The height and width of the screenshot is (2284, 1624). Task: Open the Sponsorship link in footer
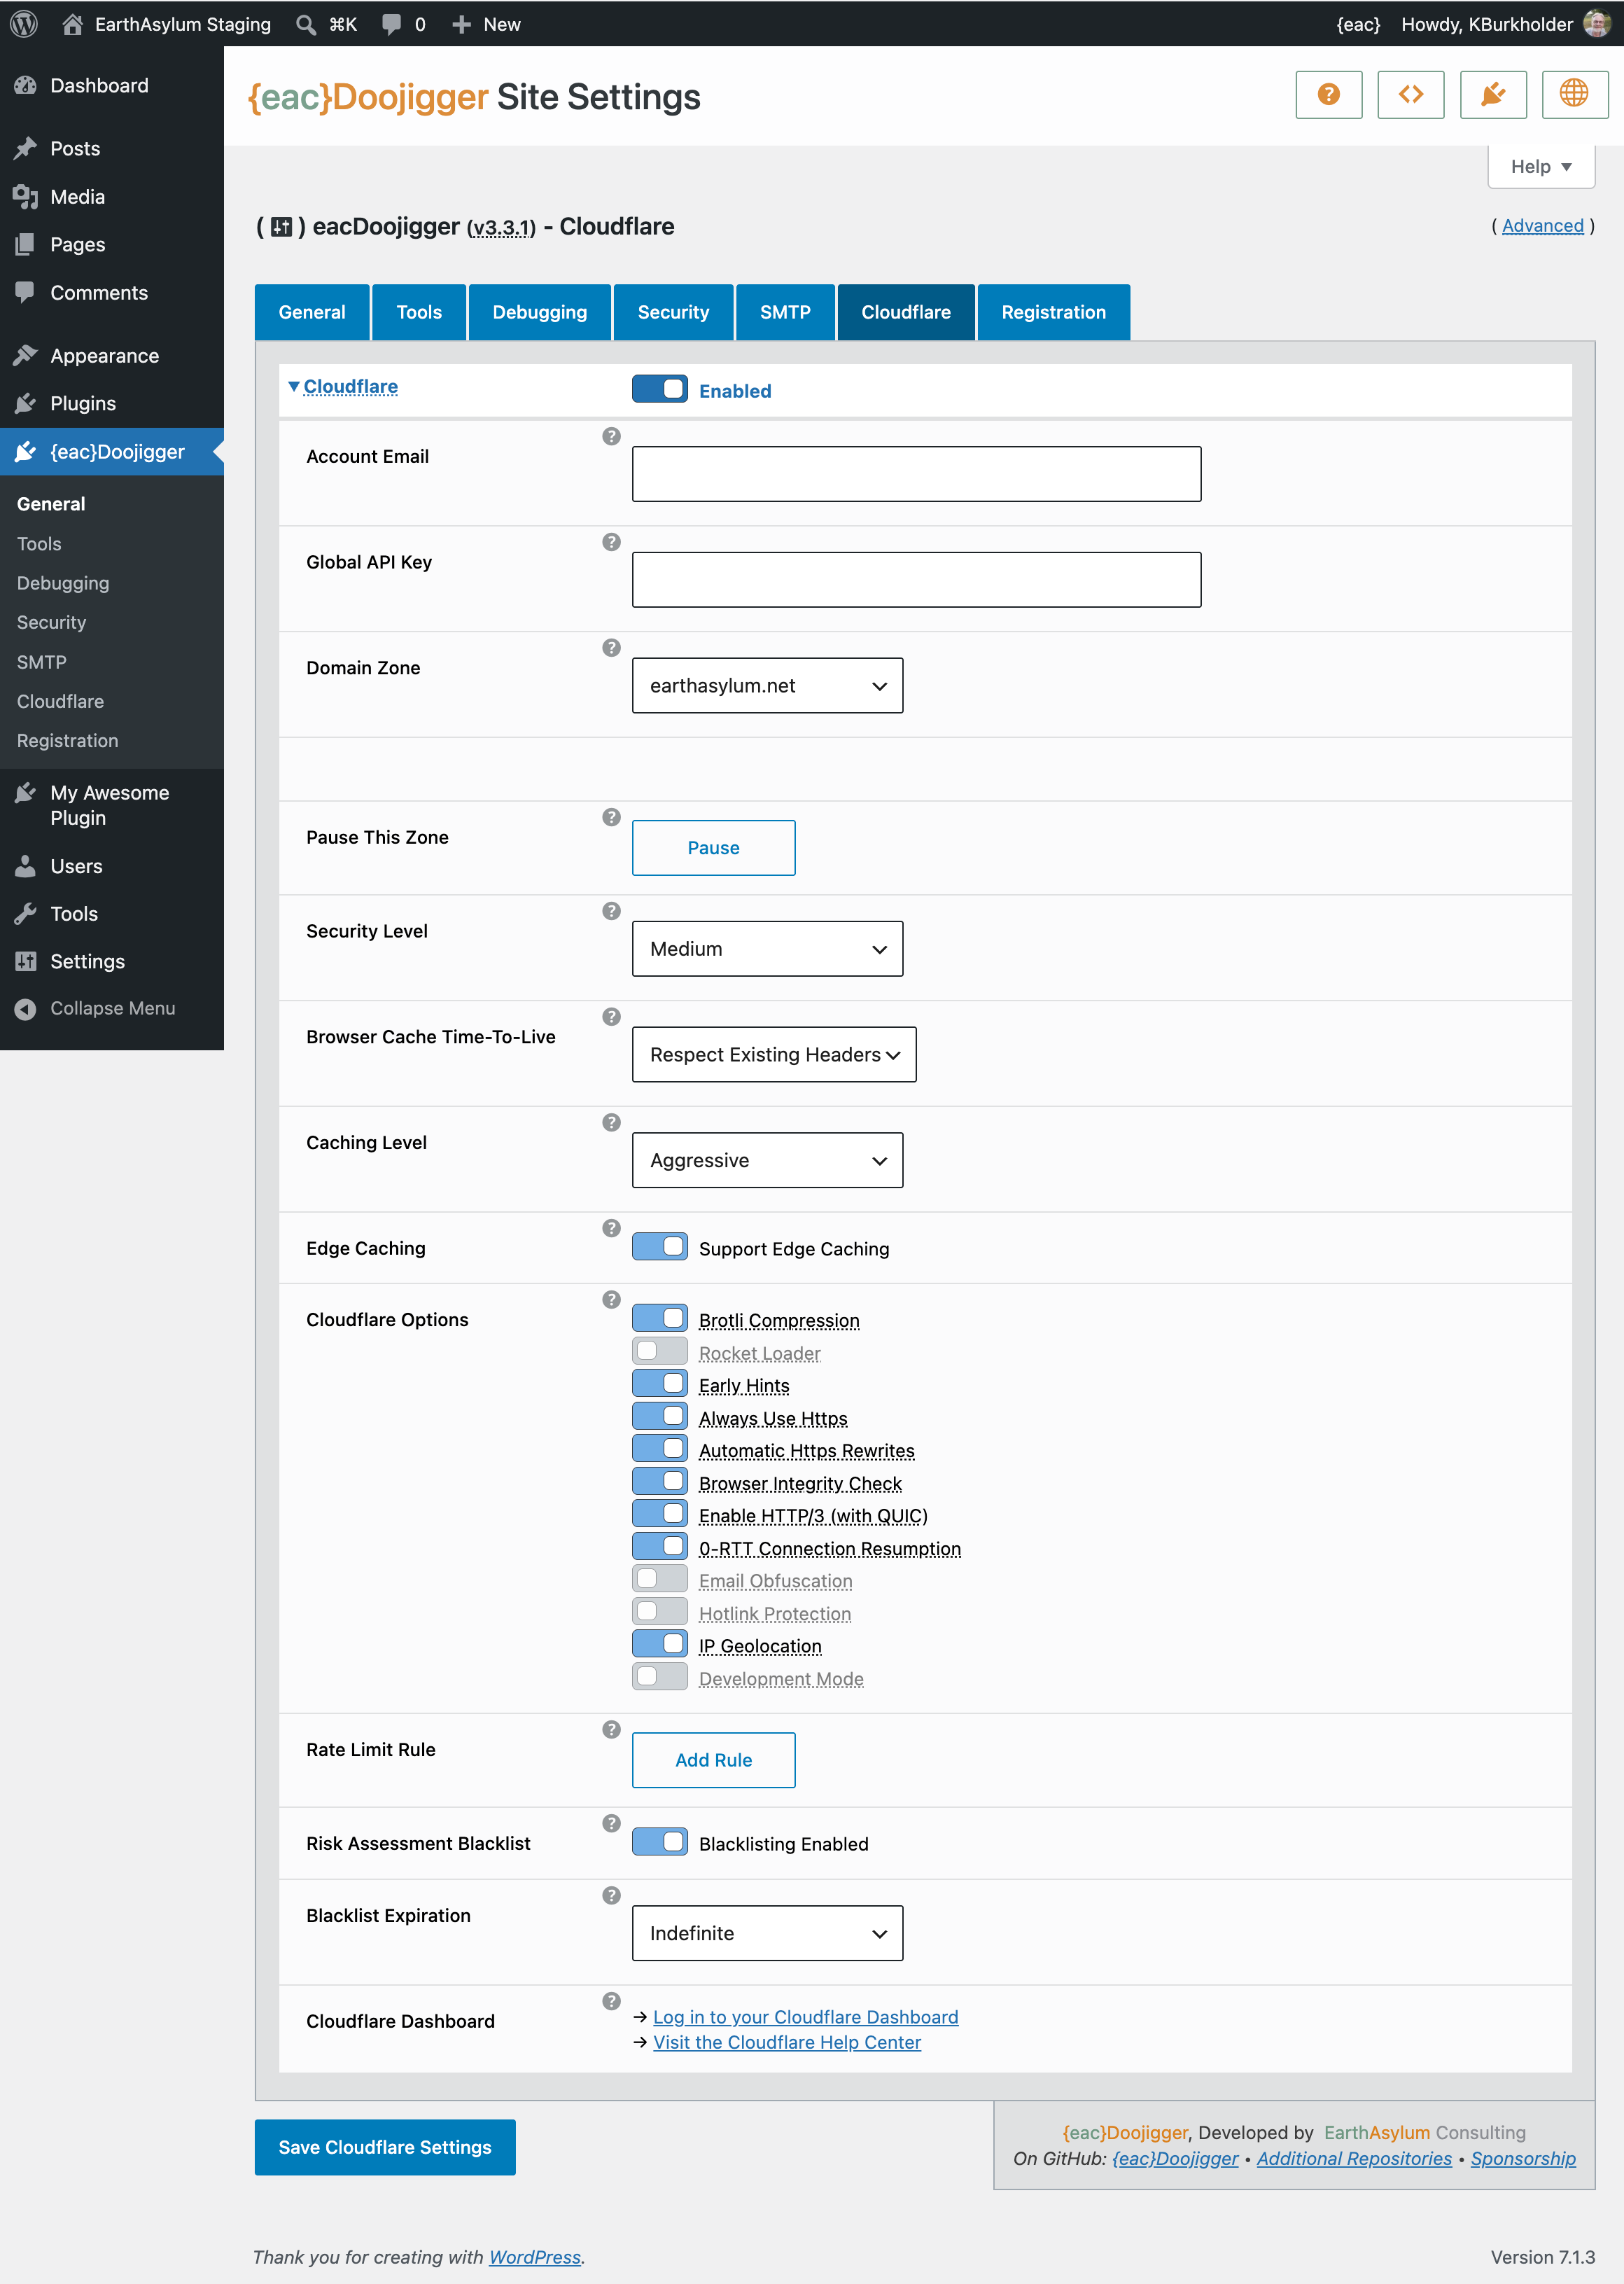1523,2159
